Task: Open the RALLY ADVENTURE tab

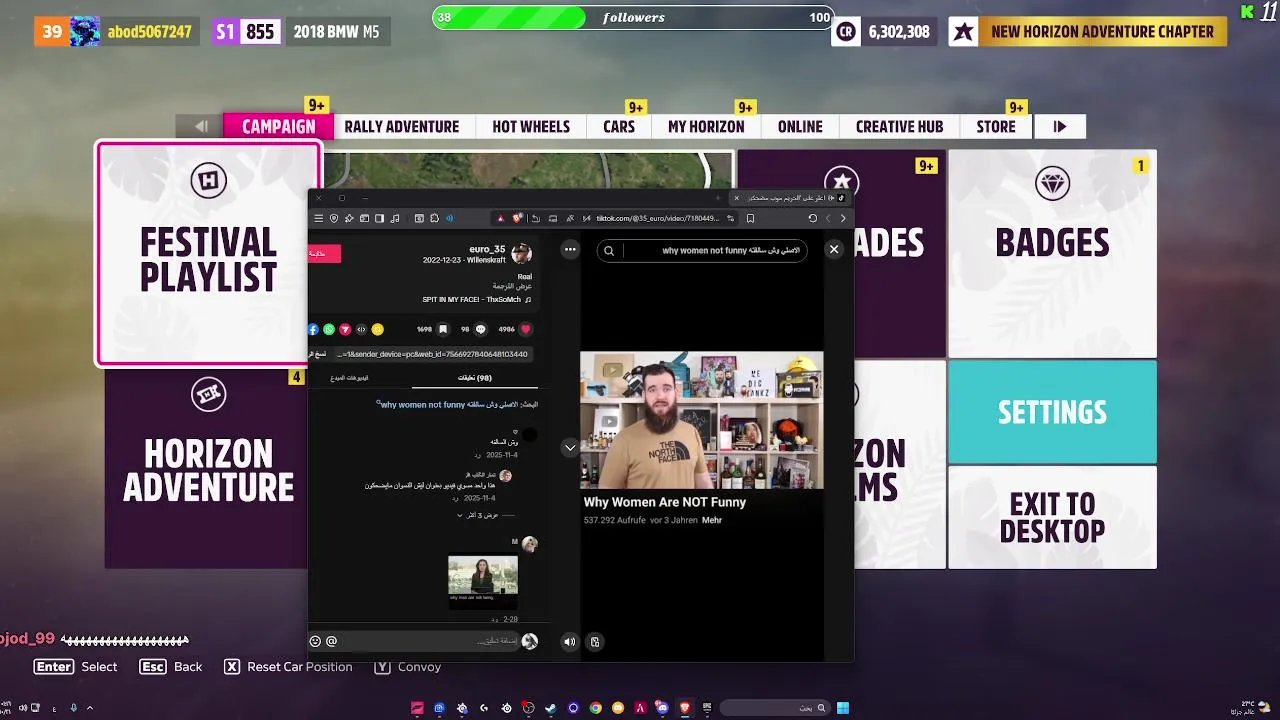Action: tap(402, 127)
